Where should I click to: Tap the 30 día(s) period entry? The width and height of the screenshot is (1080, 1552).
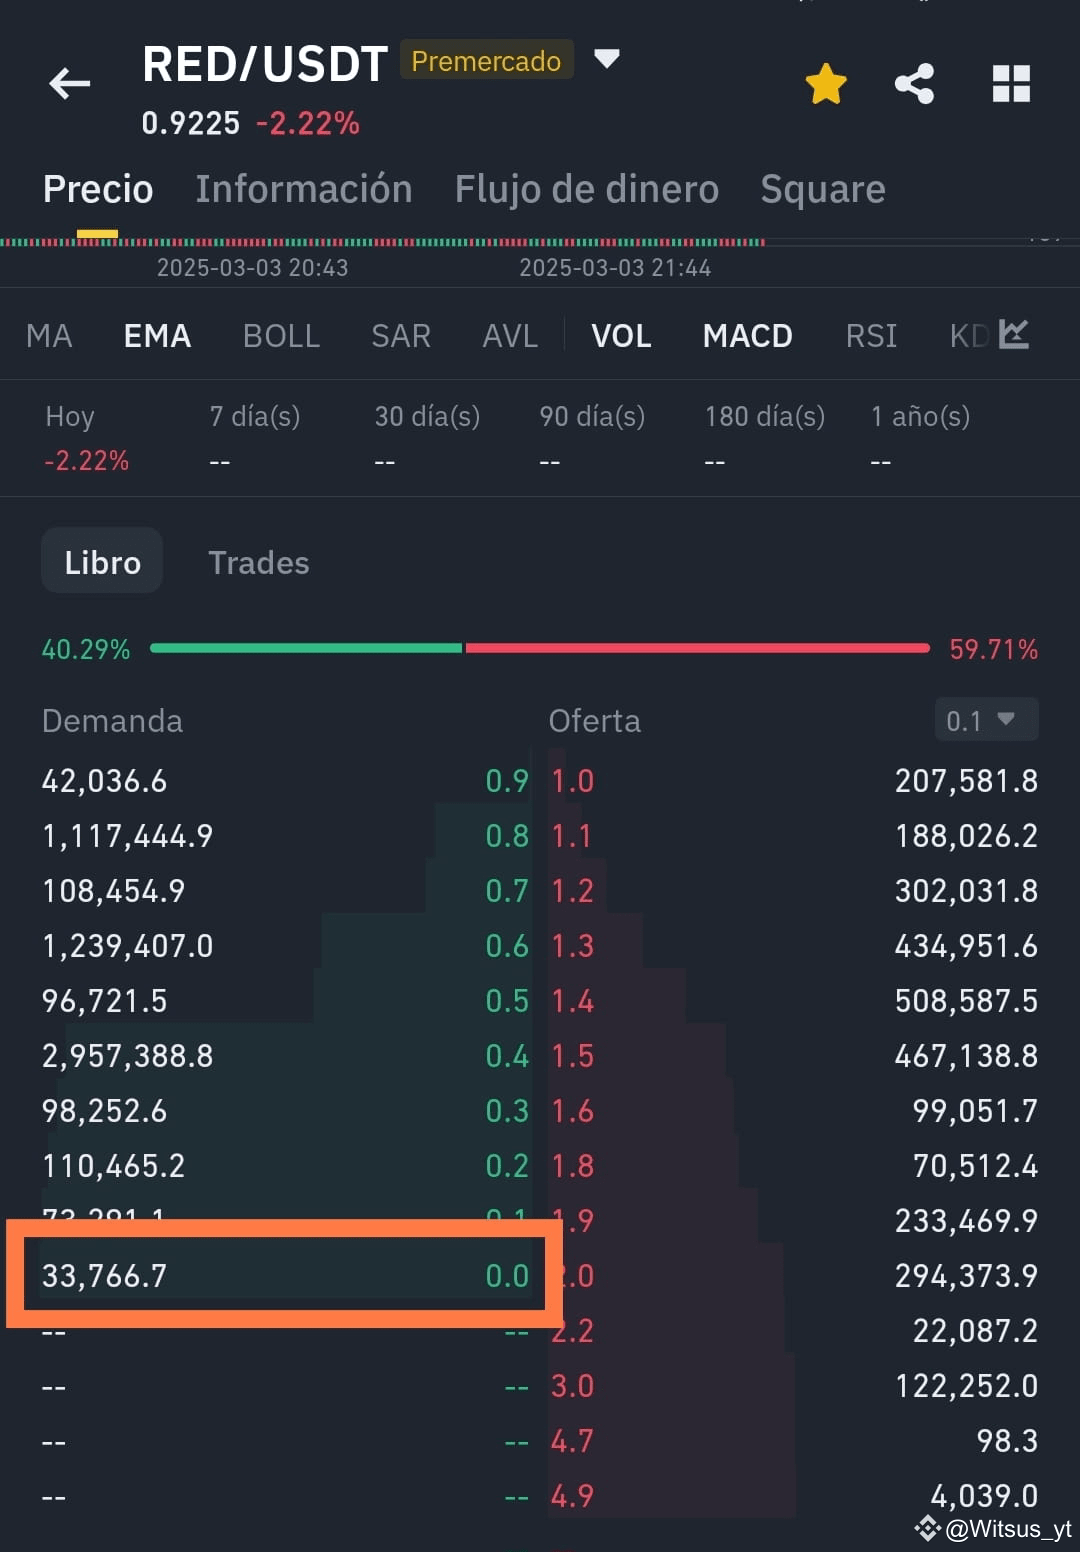(427, 438)
